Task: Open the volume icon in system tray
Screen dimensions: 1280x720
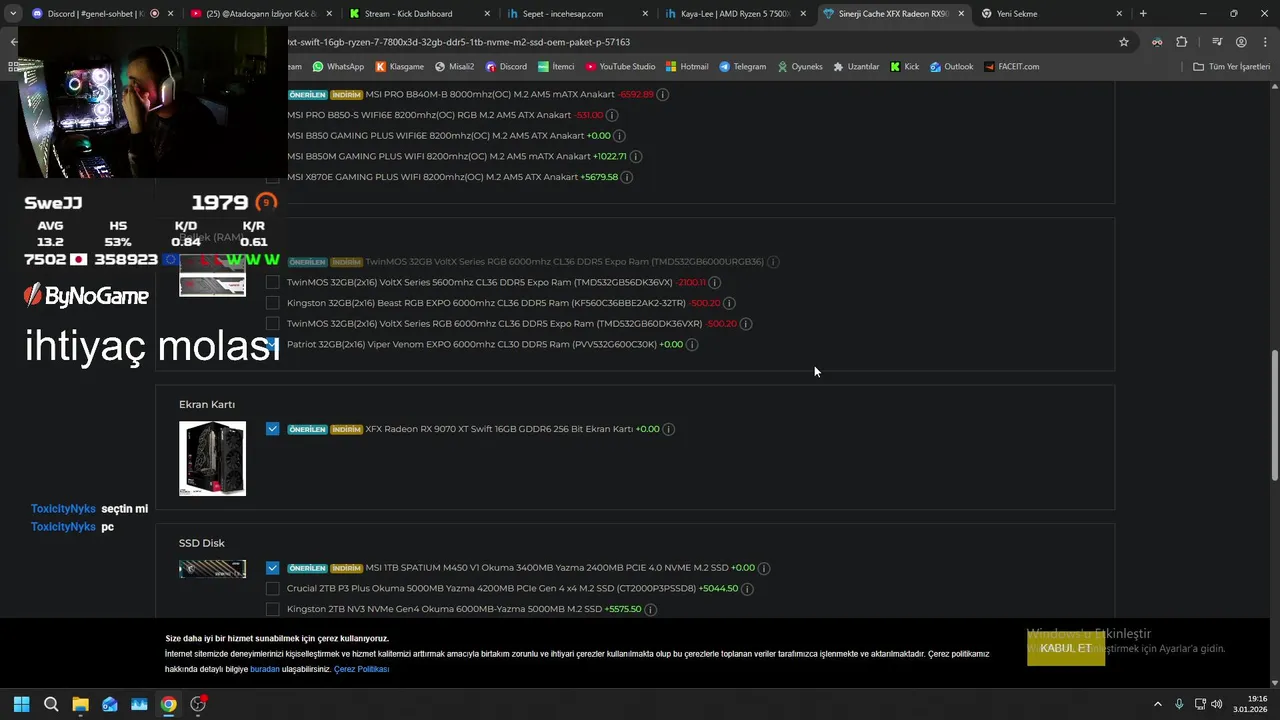Action: coord(1217,704)
